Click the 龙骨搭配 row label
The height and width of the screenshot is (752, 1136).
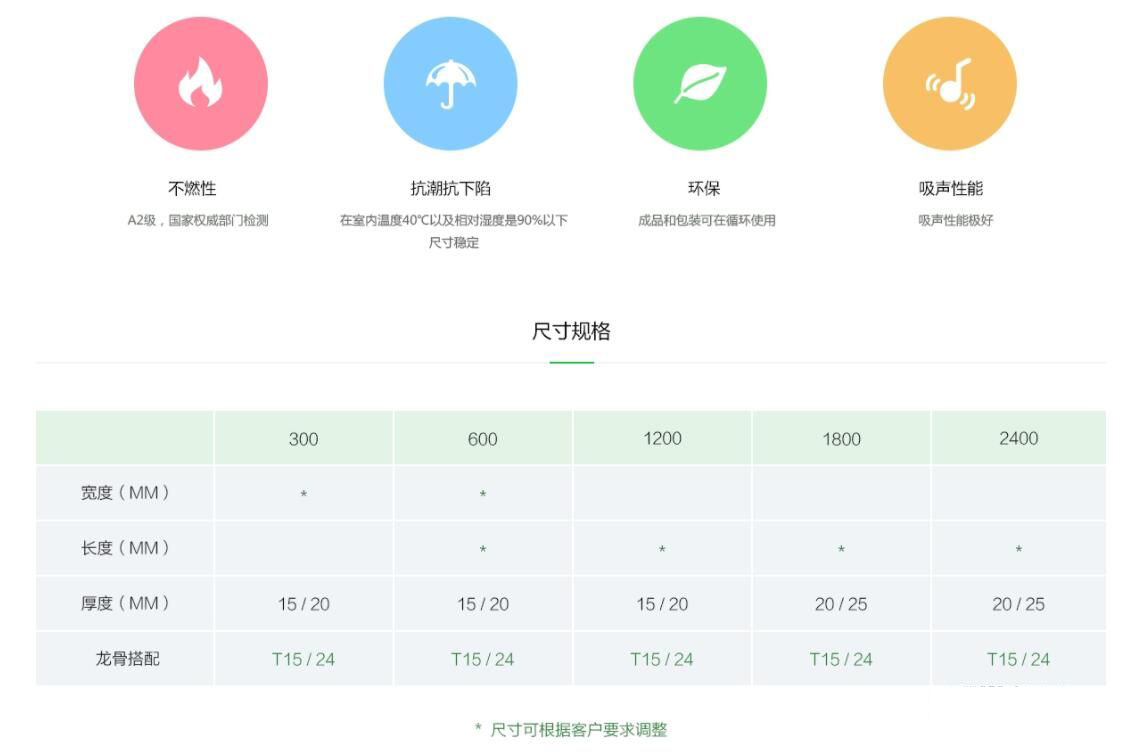click(127, 659)
